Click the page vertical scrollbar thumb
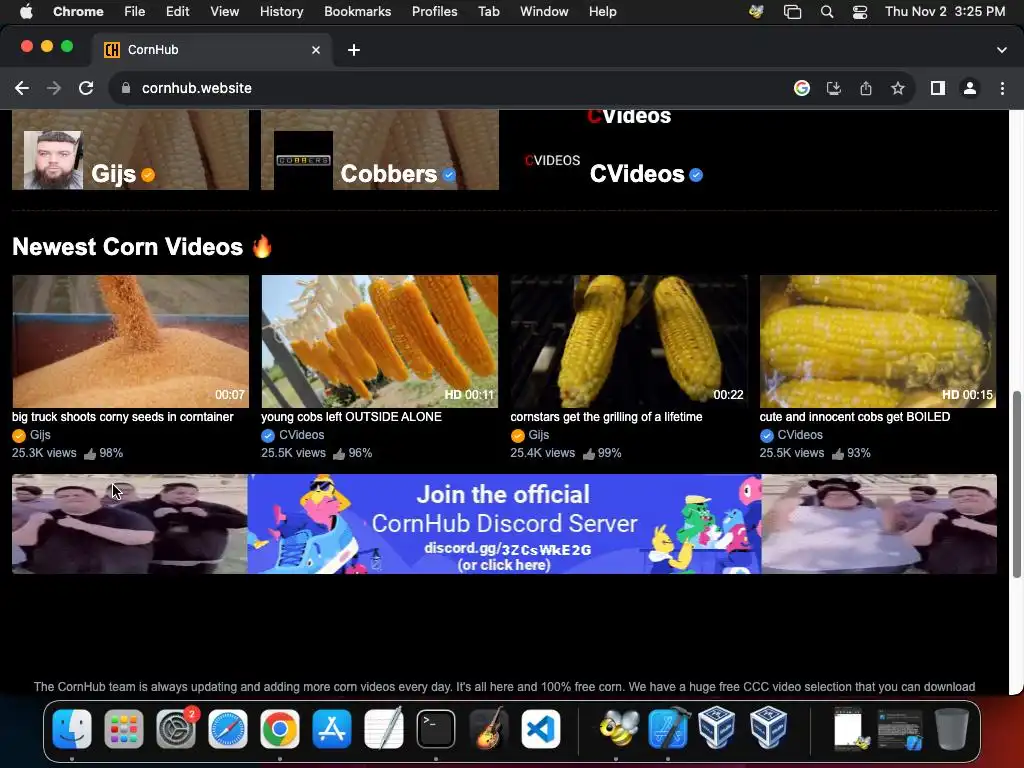Image resolution: width=1024 pixels, height=768 pixels. (1016, 484)
